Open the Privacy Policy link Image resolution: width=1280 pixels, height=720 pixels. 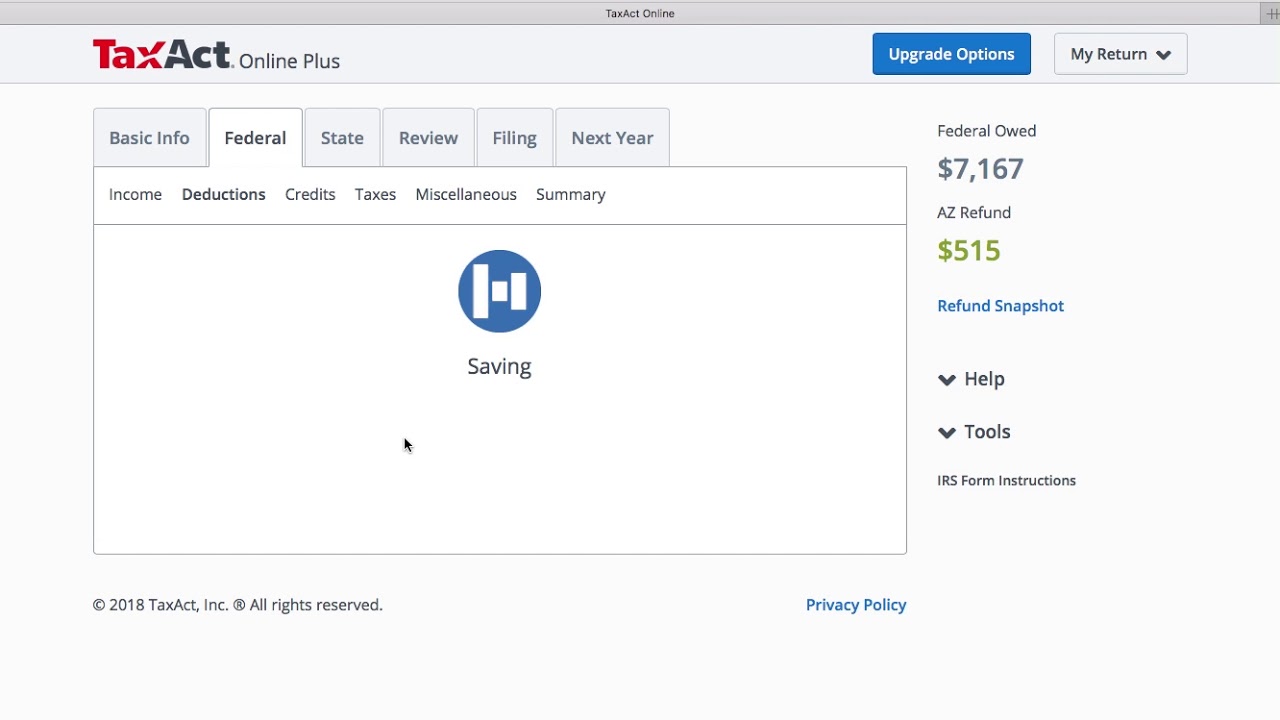point(856,605)
